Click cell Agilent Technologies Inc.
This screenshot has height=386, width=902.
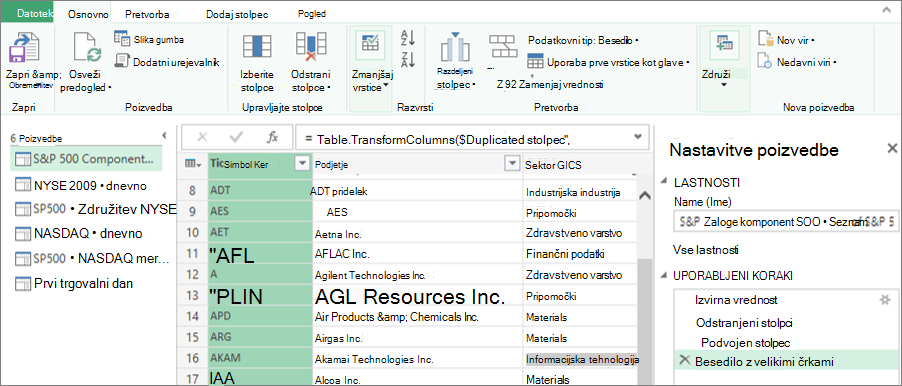418,276
